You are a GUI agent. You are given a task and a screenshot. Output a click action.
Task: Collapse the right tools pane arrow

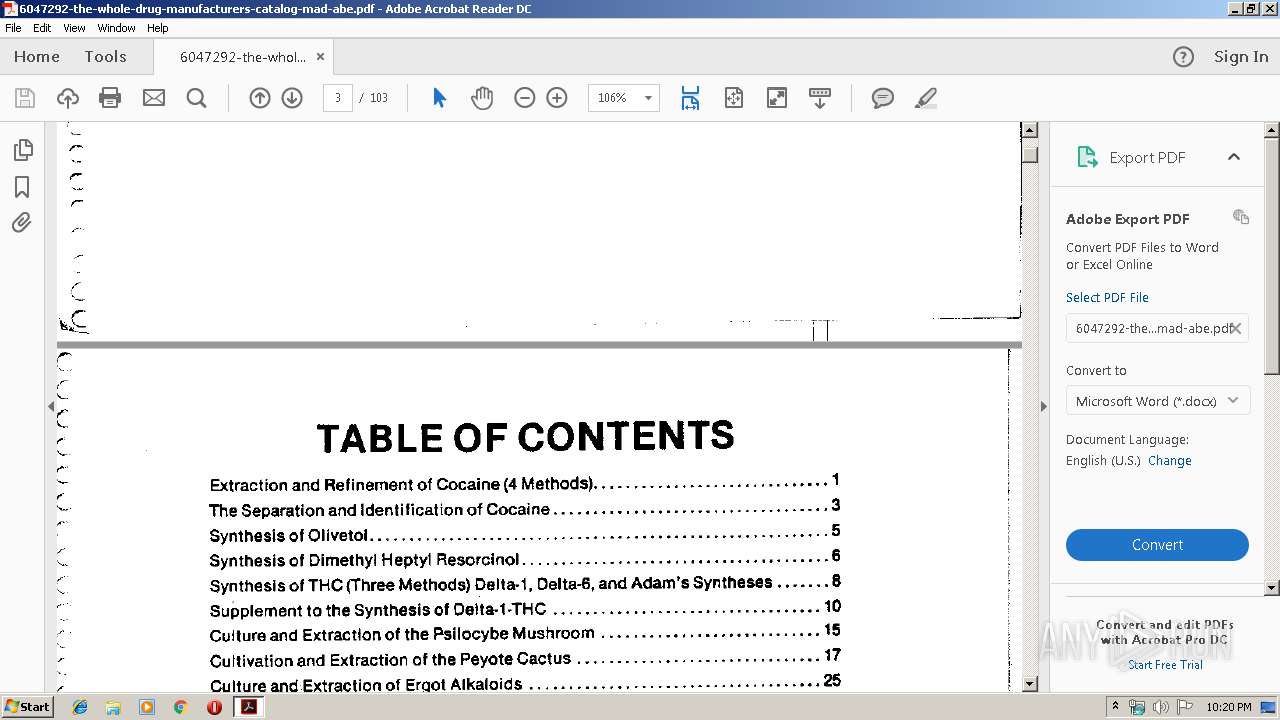tap(1043, 406)
